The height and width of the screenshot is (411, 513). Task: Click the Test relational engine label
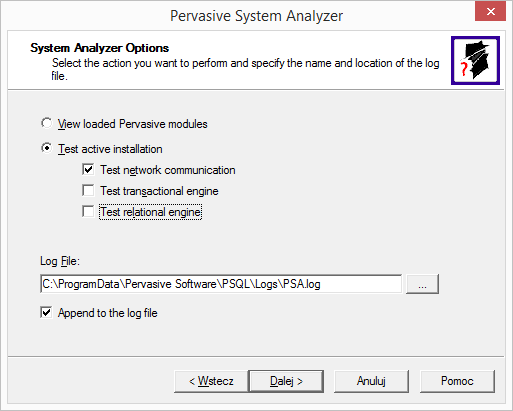151,212
